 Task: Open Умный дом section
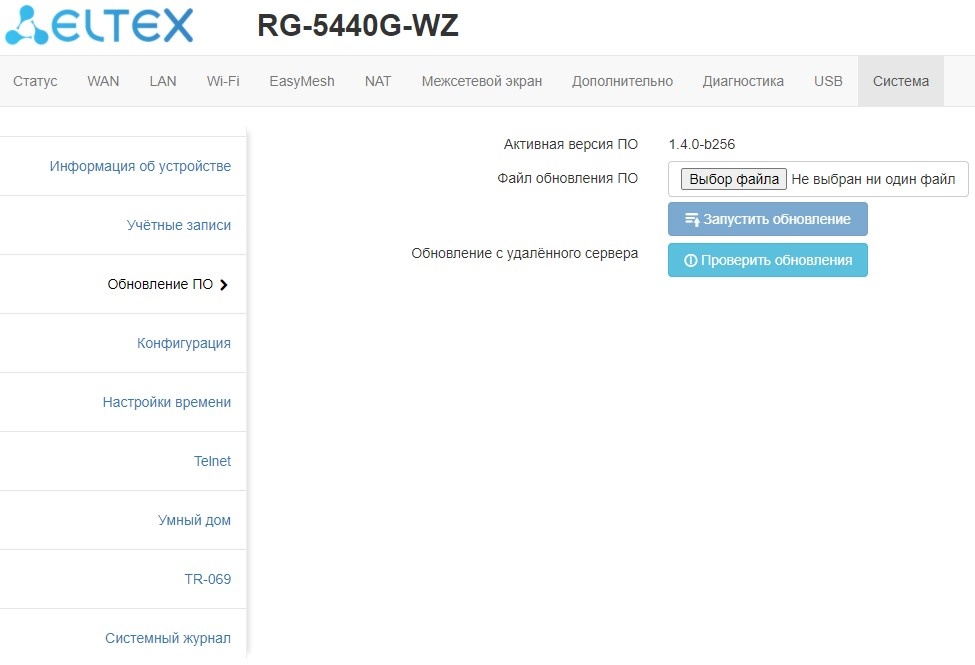194,520
